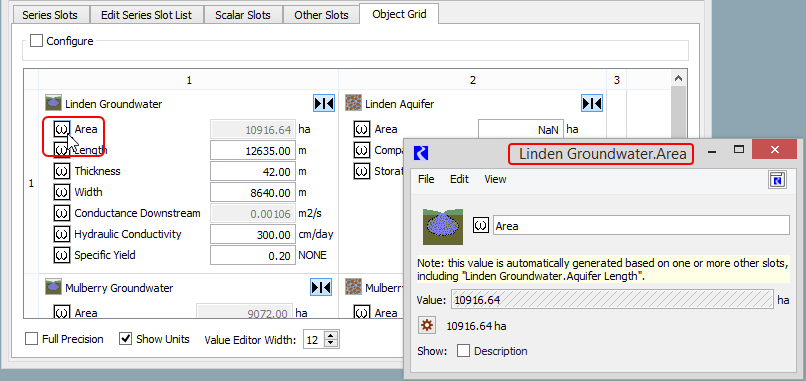Collapse Linden Aquifer with its bowtie button

click(592, 104)
